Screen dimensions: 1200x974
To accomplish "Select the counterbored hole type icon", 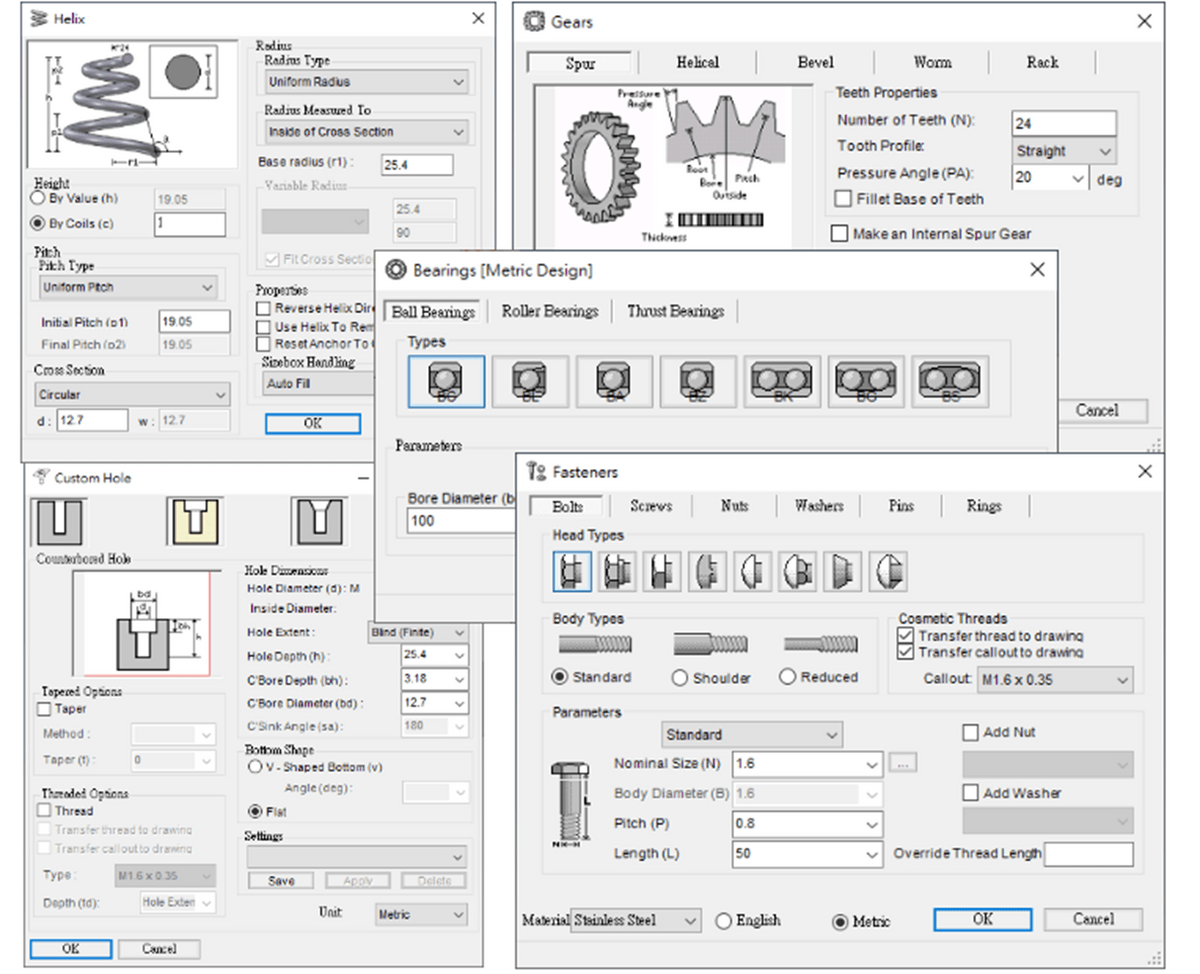I will point(193,521).
